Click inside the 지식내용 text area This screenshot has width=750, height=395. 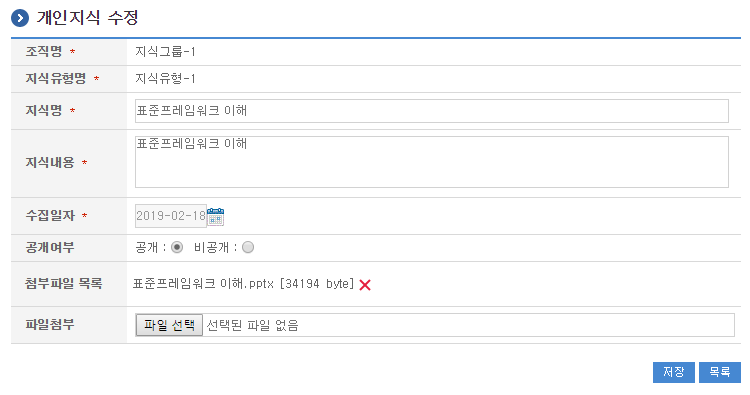pos(432,162)
